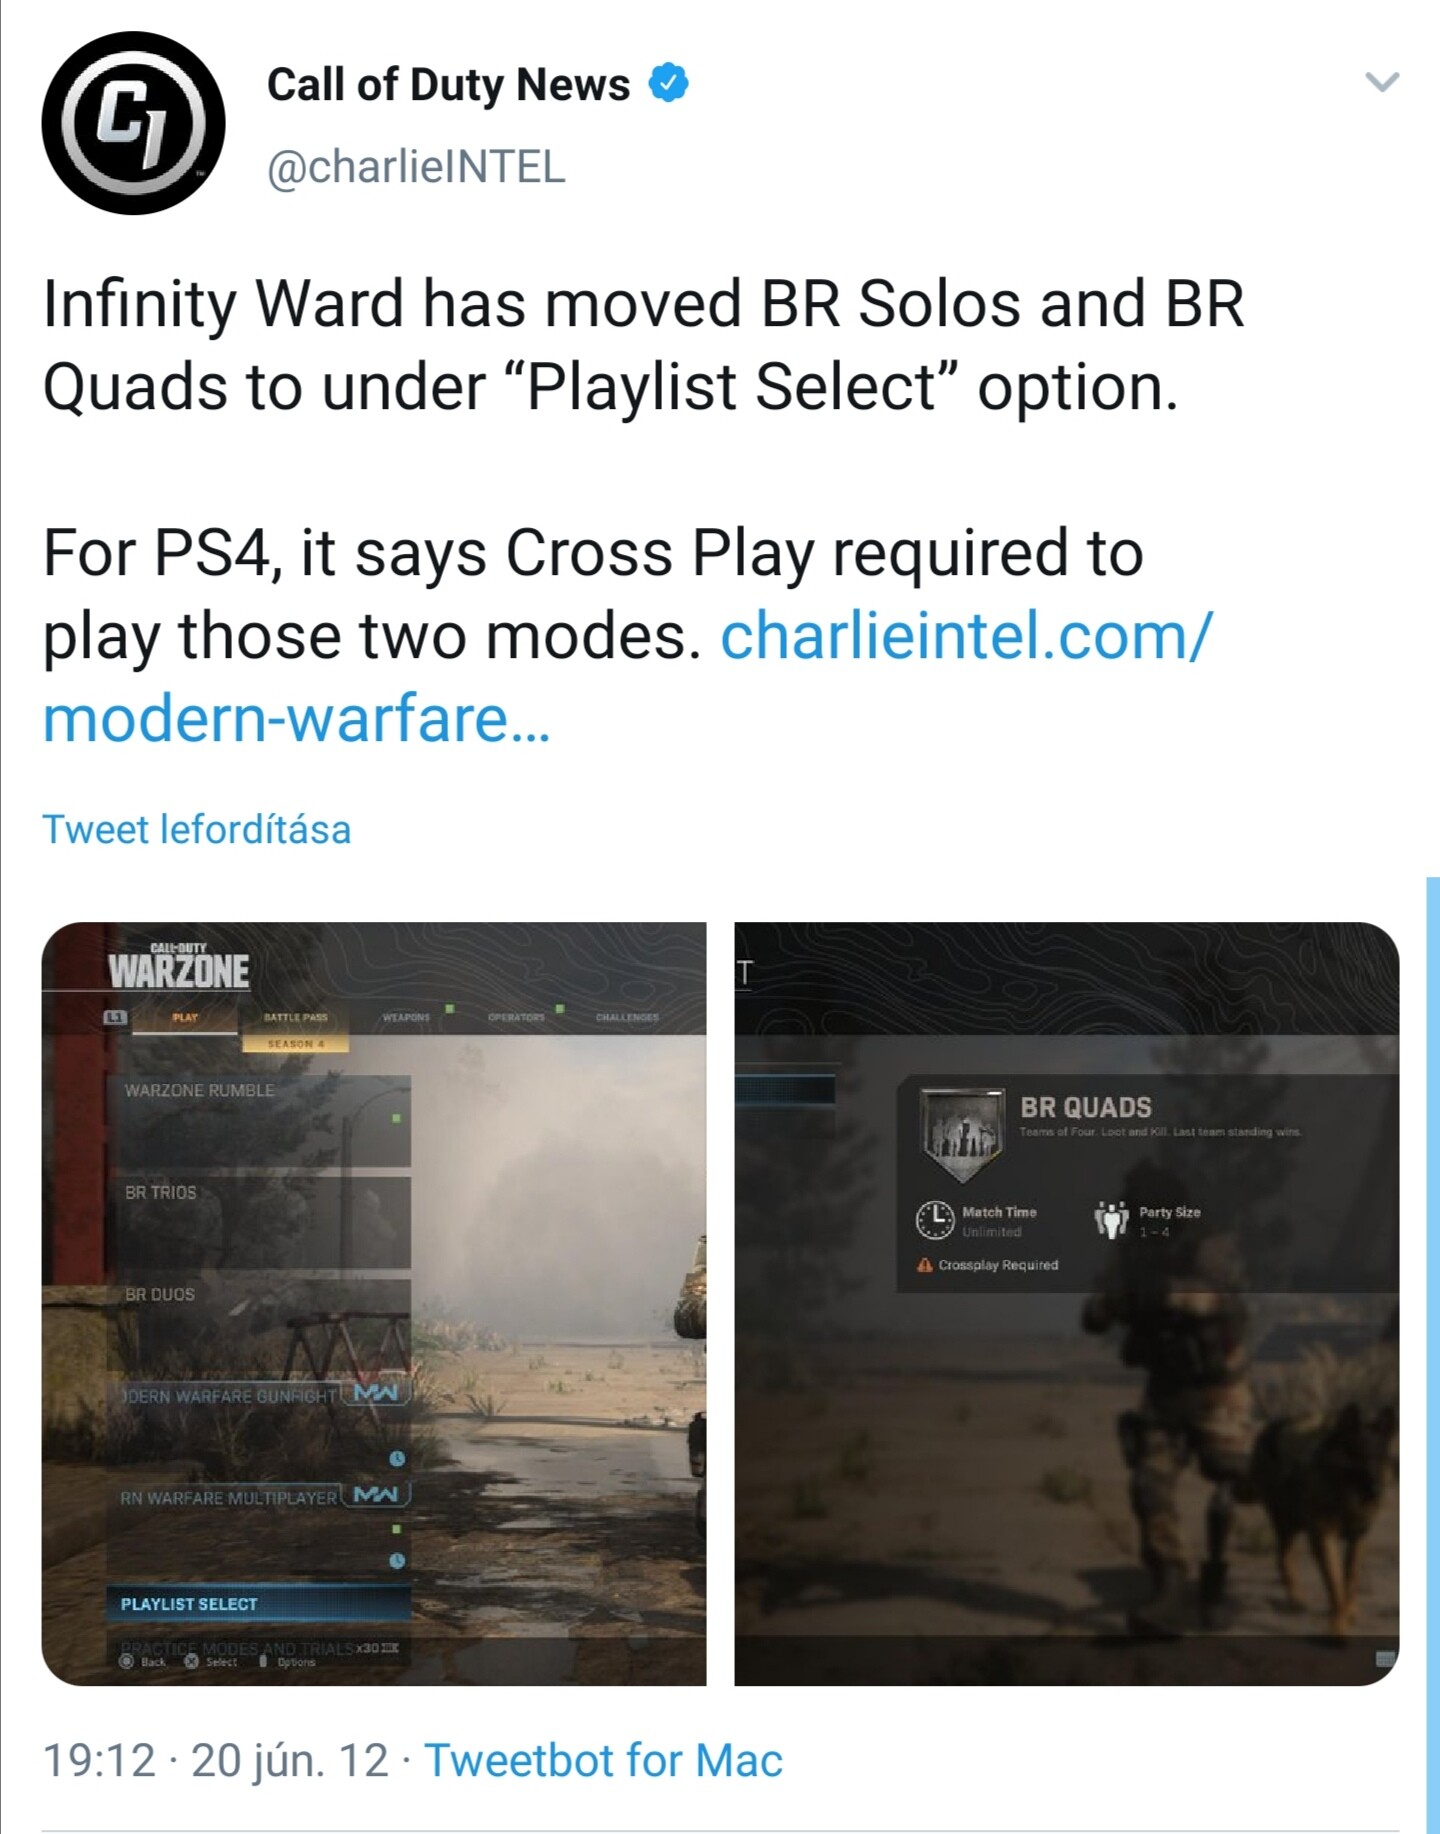Viewport: 1440px width, 1834px height.
Task: Open the charlieintel.com modern-warfare link
Action: point(628,677)
